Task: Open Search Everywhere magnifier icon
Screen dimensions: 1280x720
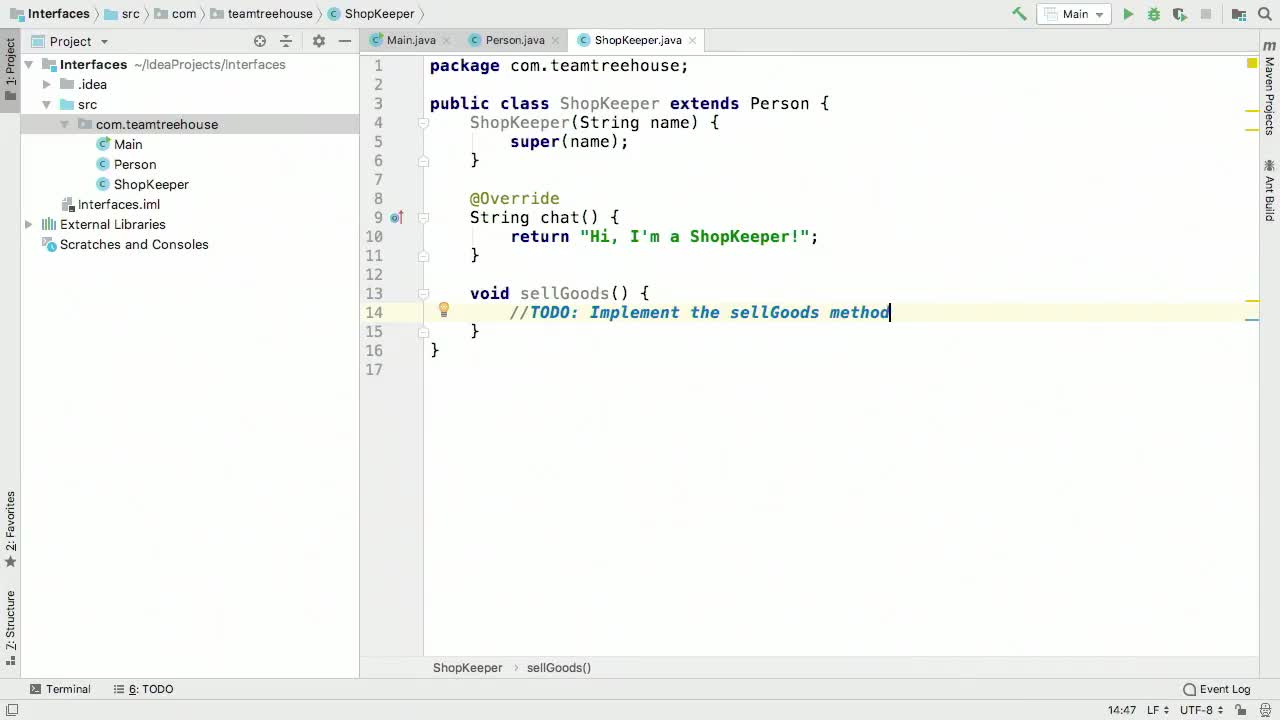Action: pyautogui.click(x=1265, y=14)
